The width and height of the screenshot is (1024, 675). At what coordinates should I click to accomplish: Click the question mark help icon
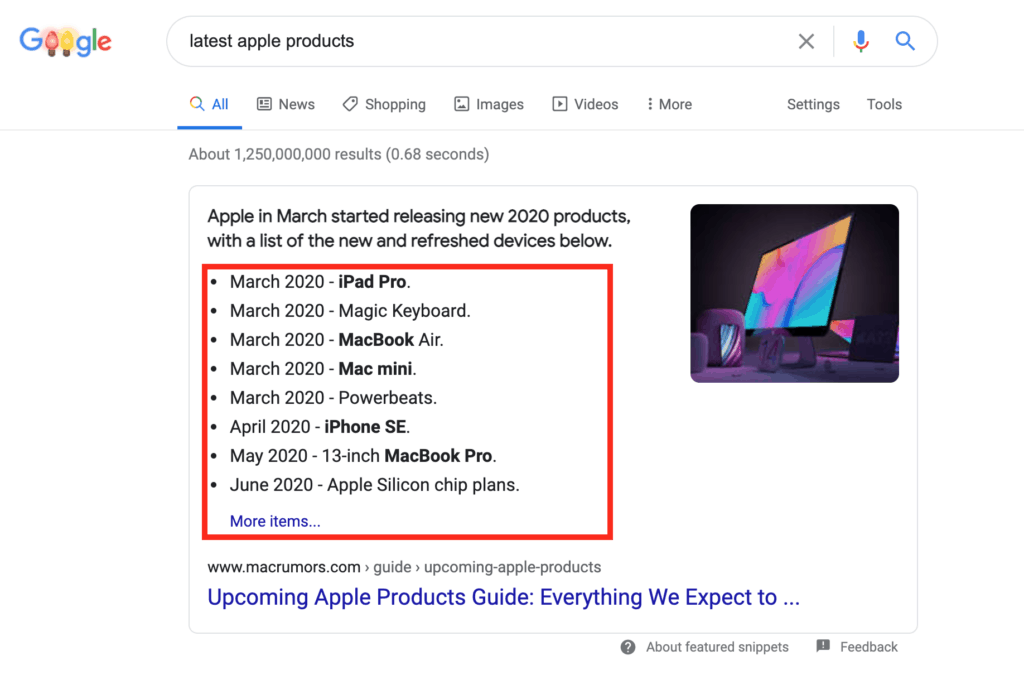[628, 647]
